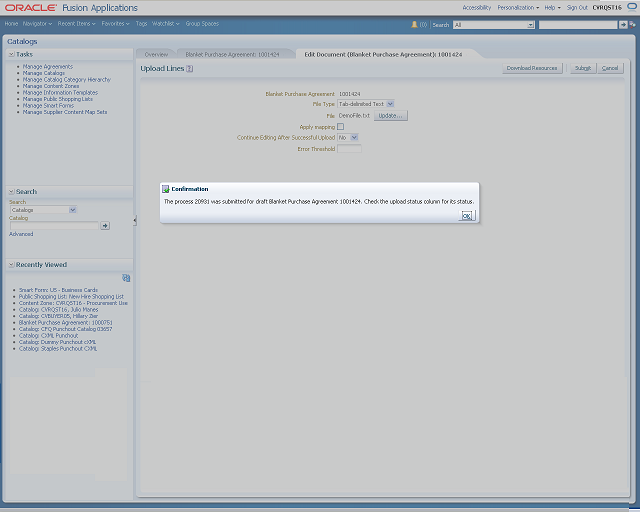
Task: Click the catalog search arrow button
Action: coord(105,225)
